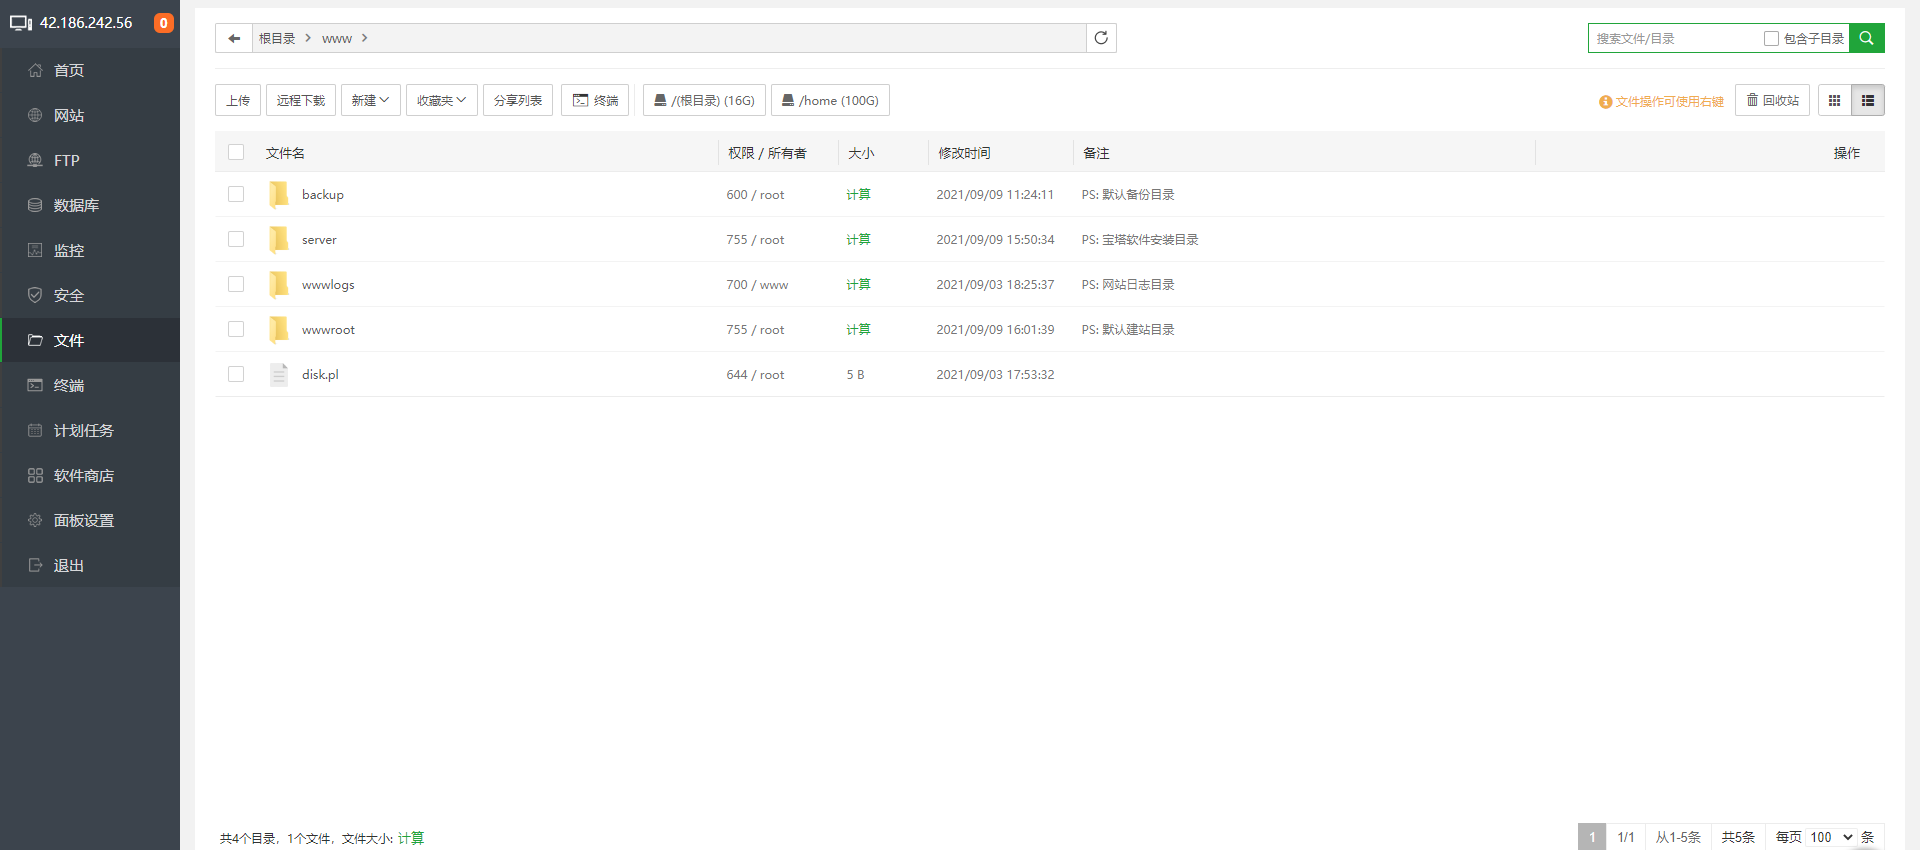Image resolution: width=1920 pixels, height=850 pixels.
Task: Focus the 搜索文件/目录 search field
Action: tap(1675, 38)
